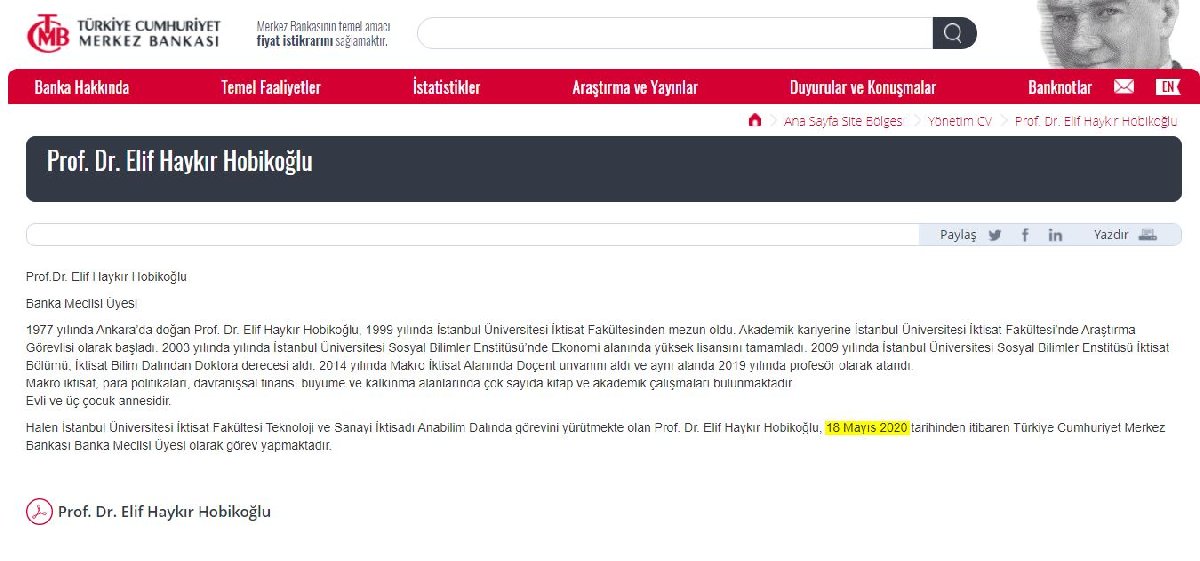Click Ana Sayfa Site Bölges breadcrumb
This screenshot has height=561, width=1200.
842,121
